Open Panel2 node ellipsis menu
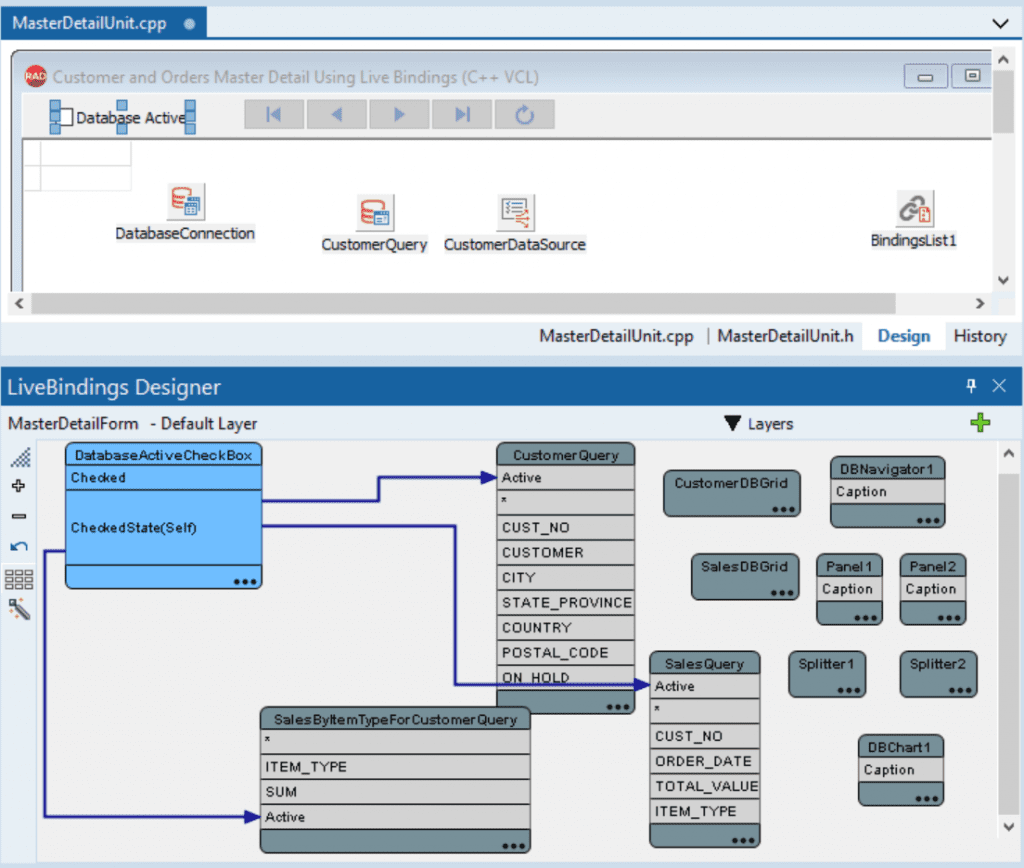This screenshot has width=1024, height=868. pos(949,618)
